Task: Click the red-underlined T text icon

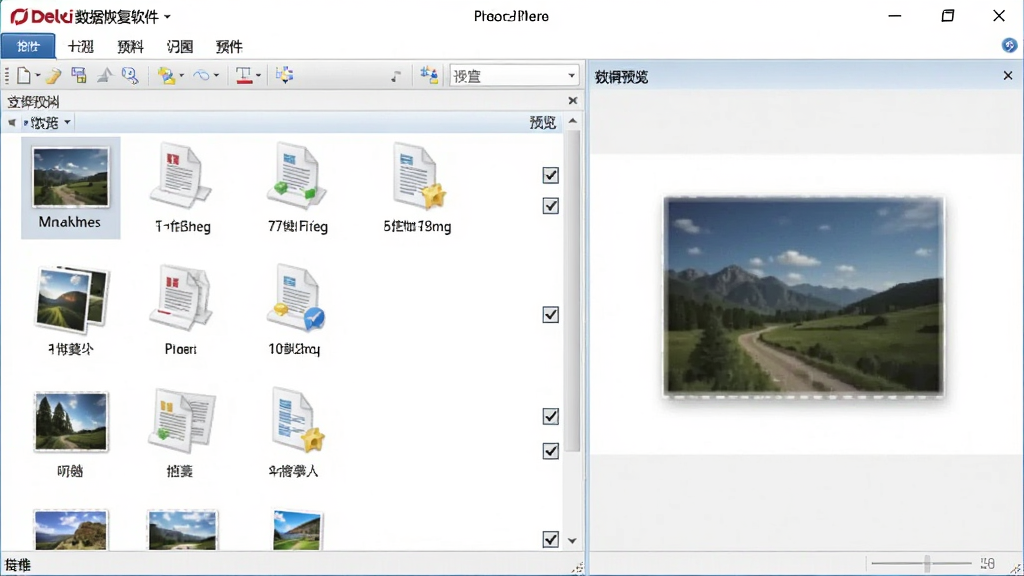Action: 244,76
